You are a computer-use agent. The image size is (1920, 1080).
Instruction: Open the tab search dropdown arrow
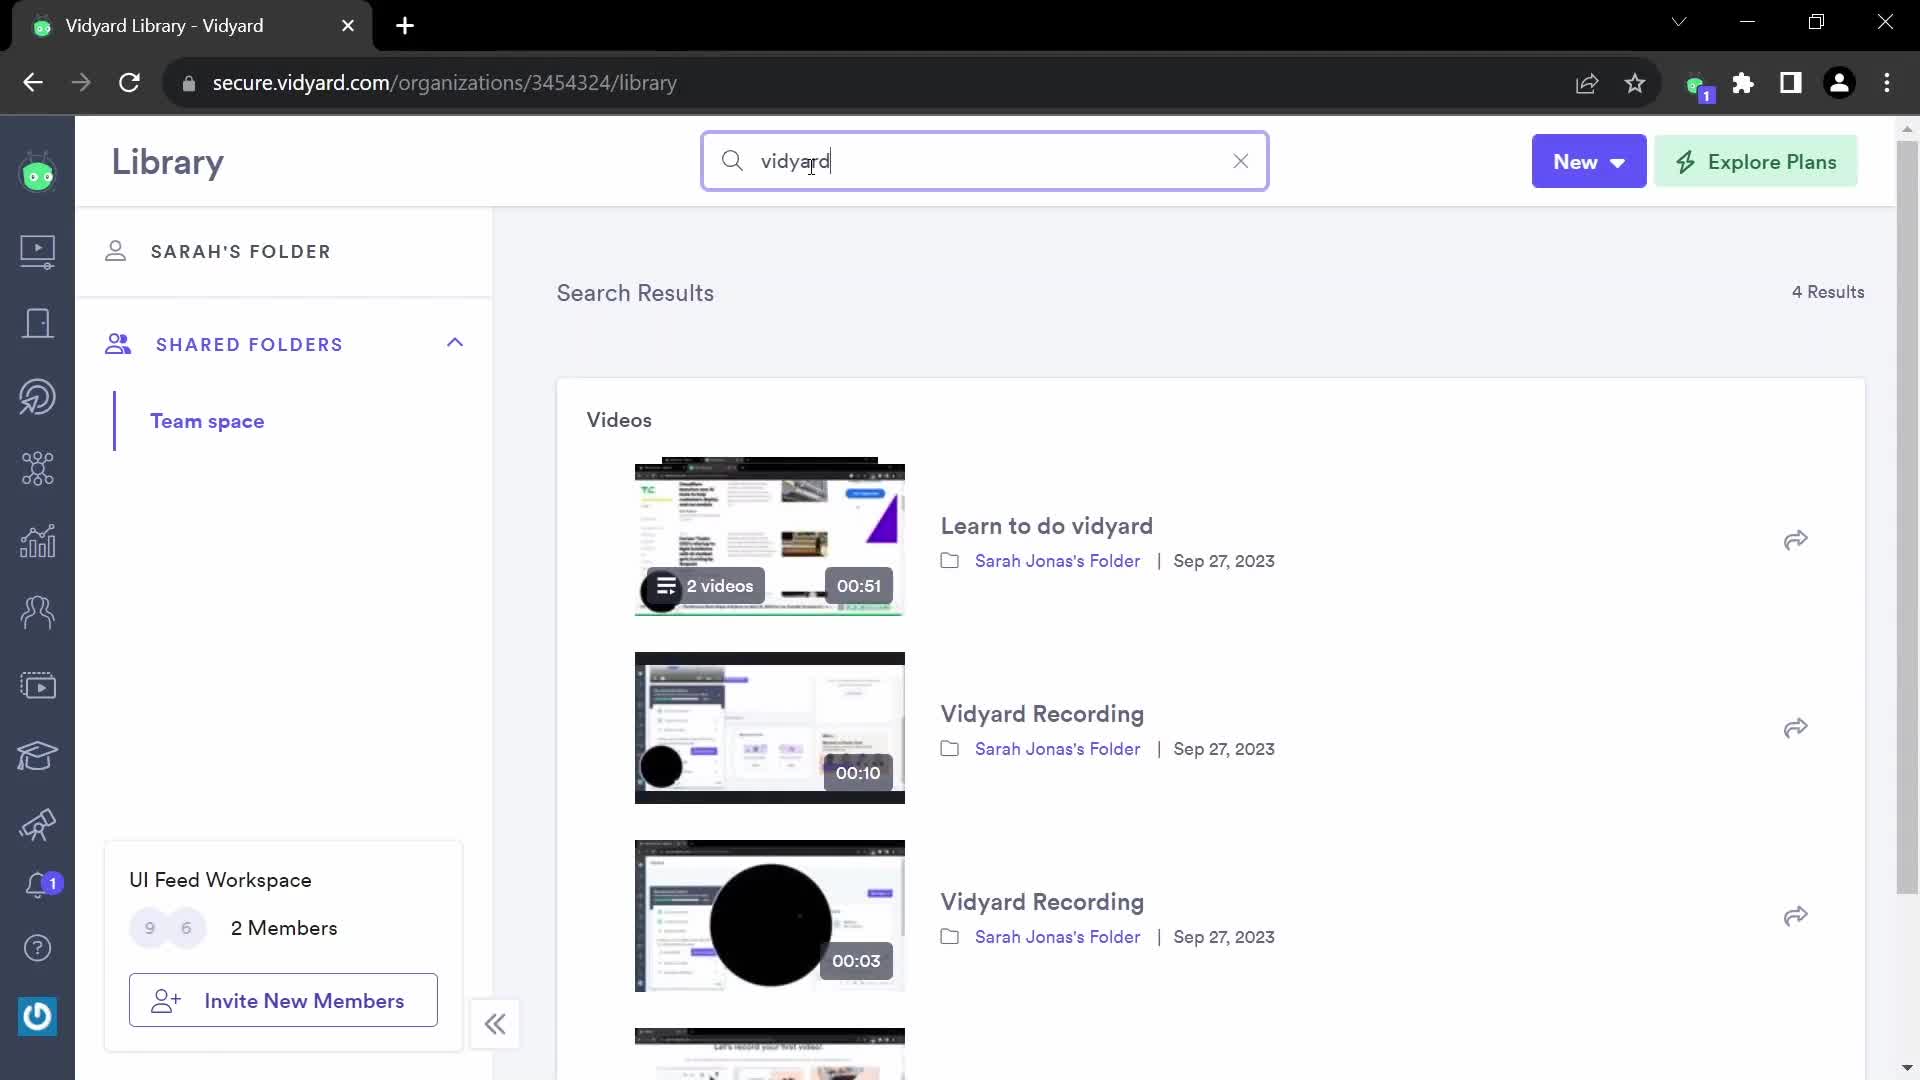[1679, 22]
